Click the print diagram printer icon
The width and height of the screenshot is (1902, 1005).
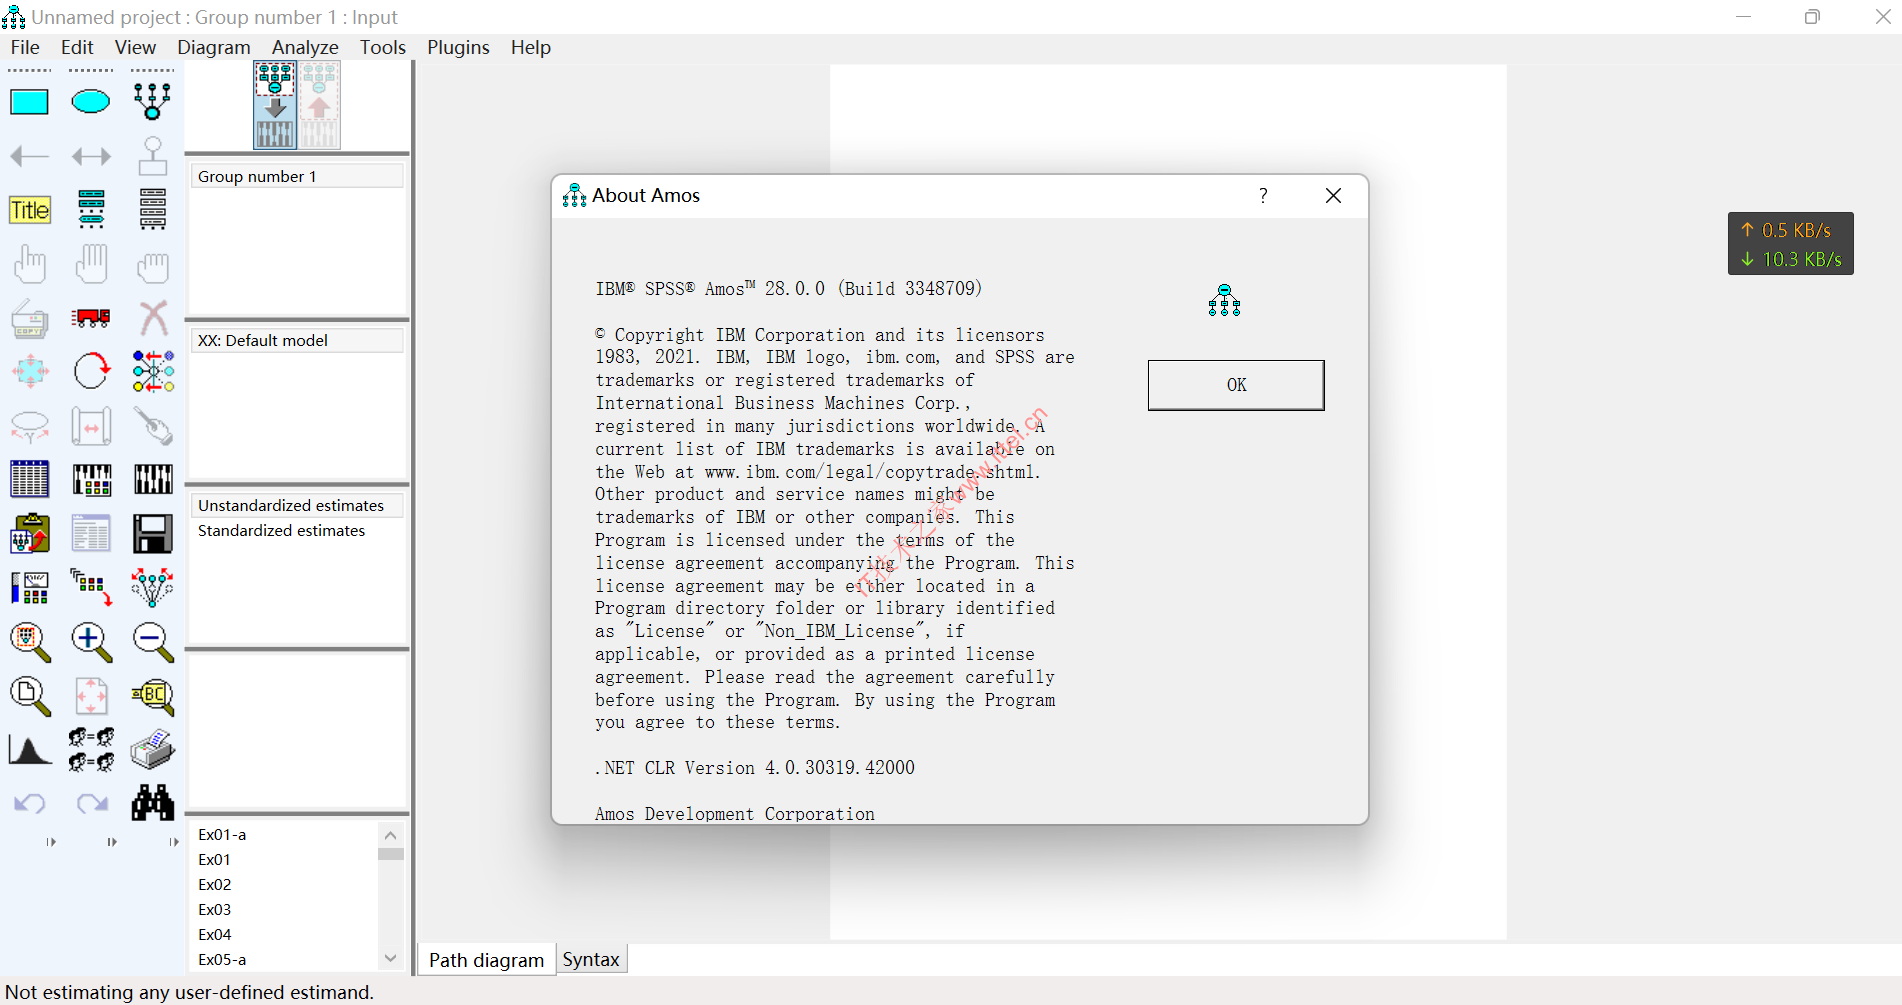tap(152, 749)
